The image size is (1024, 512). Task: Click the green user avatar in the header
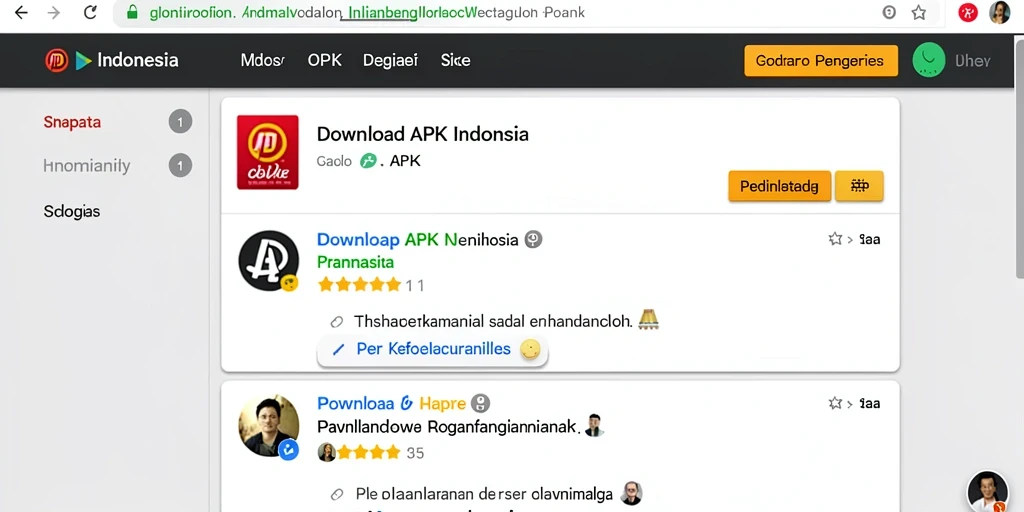tap(928, 60)
